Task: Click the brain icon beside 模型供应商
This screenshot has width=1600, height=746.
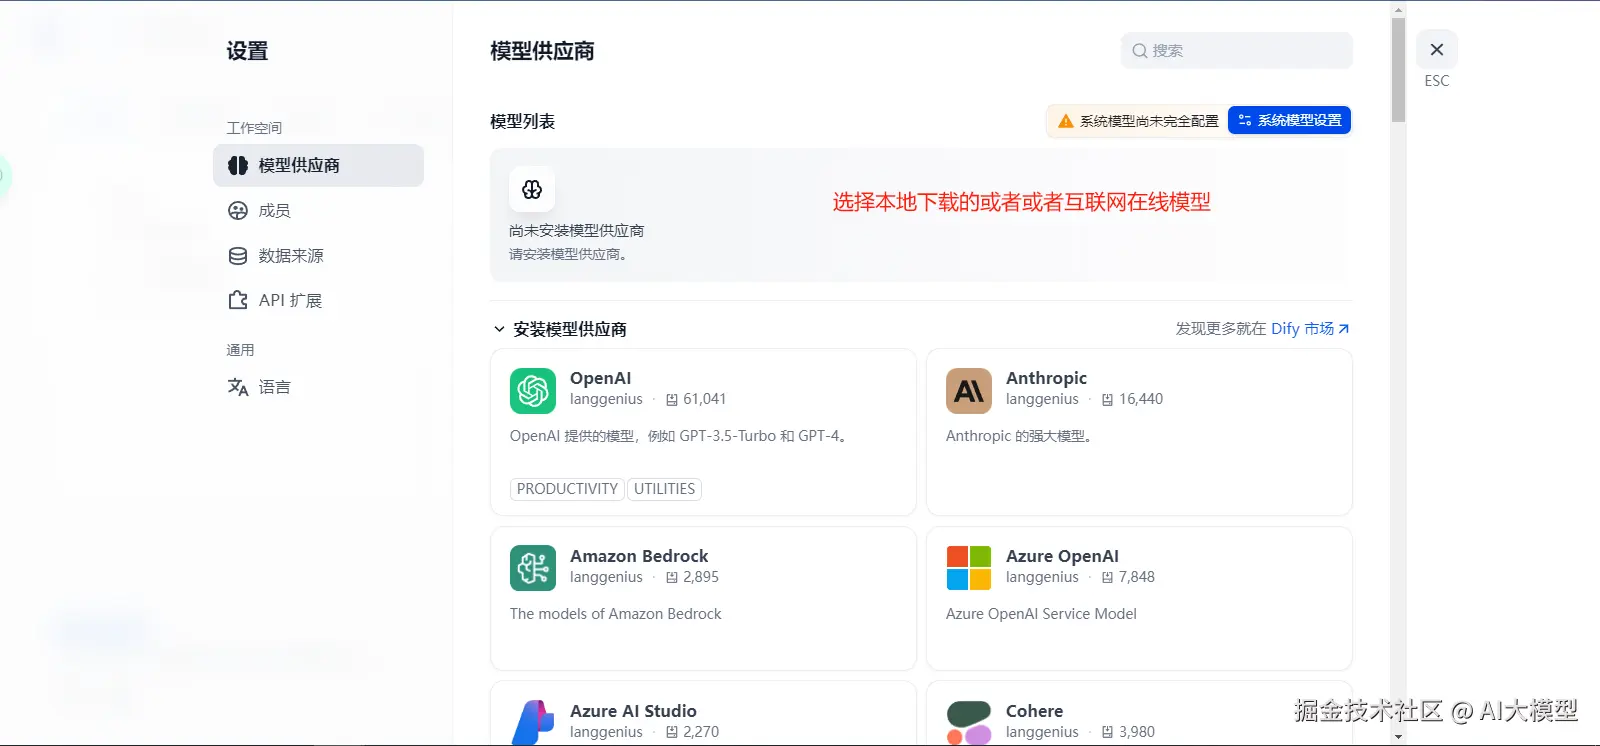Action: click(238, 166)
